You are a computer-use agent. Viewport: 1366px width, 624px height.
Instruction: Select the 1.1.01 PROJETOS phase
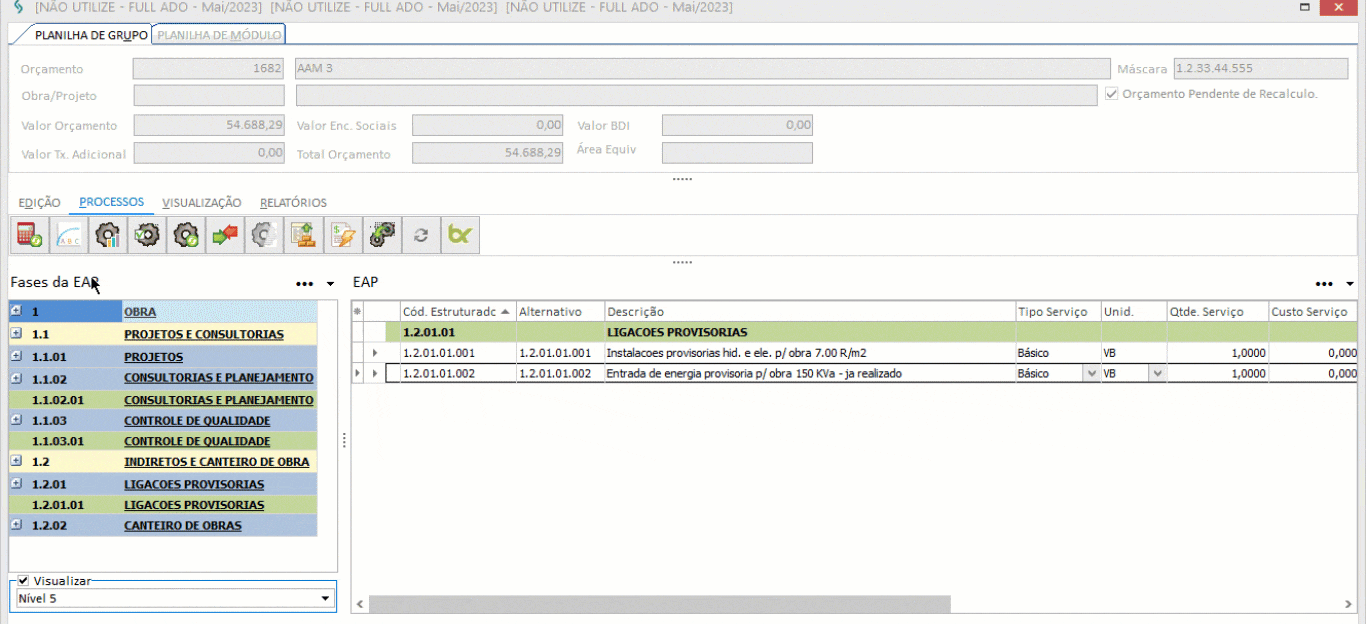153,356
